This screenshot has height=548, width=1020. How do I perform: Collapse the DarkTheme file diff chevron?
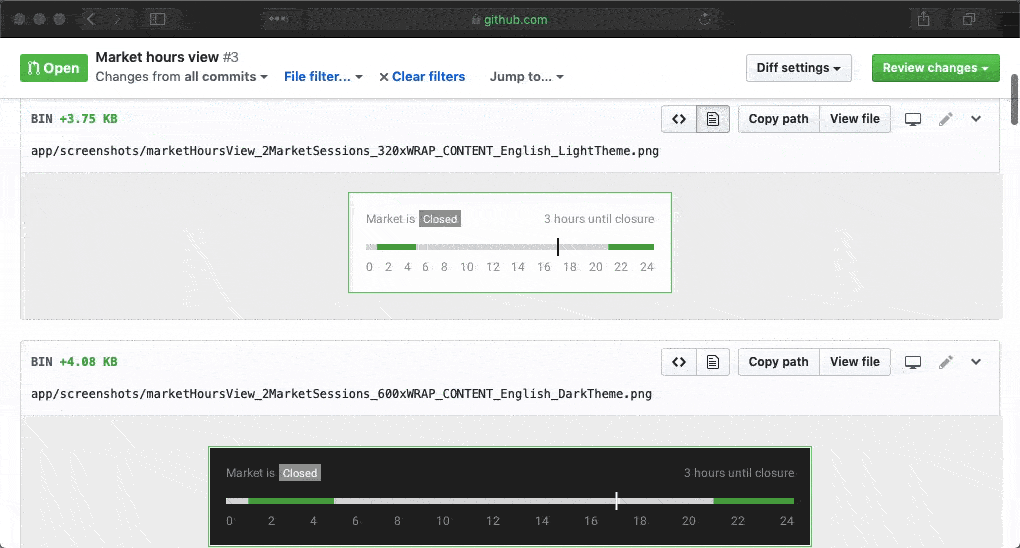977,362
